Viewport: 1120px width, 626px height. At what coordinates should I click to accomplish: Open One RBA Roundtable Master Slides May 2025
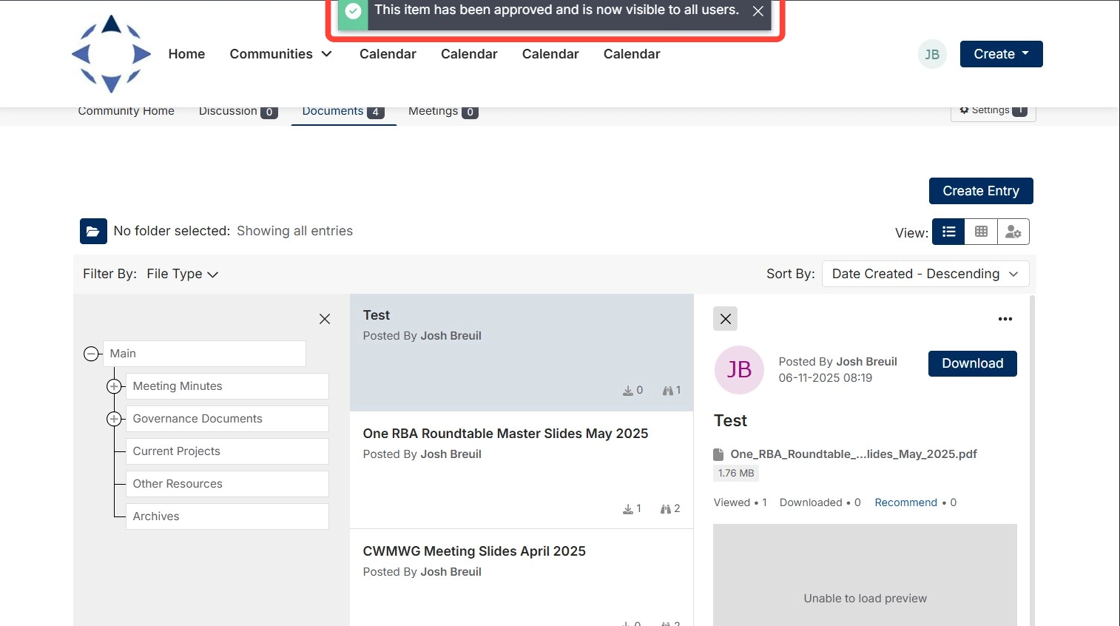point(505,433)
